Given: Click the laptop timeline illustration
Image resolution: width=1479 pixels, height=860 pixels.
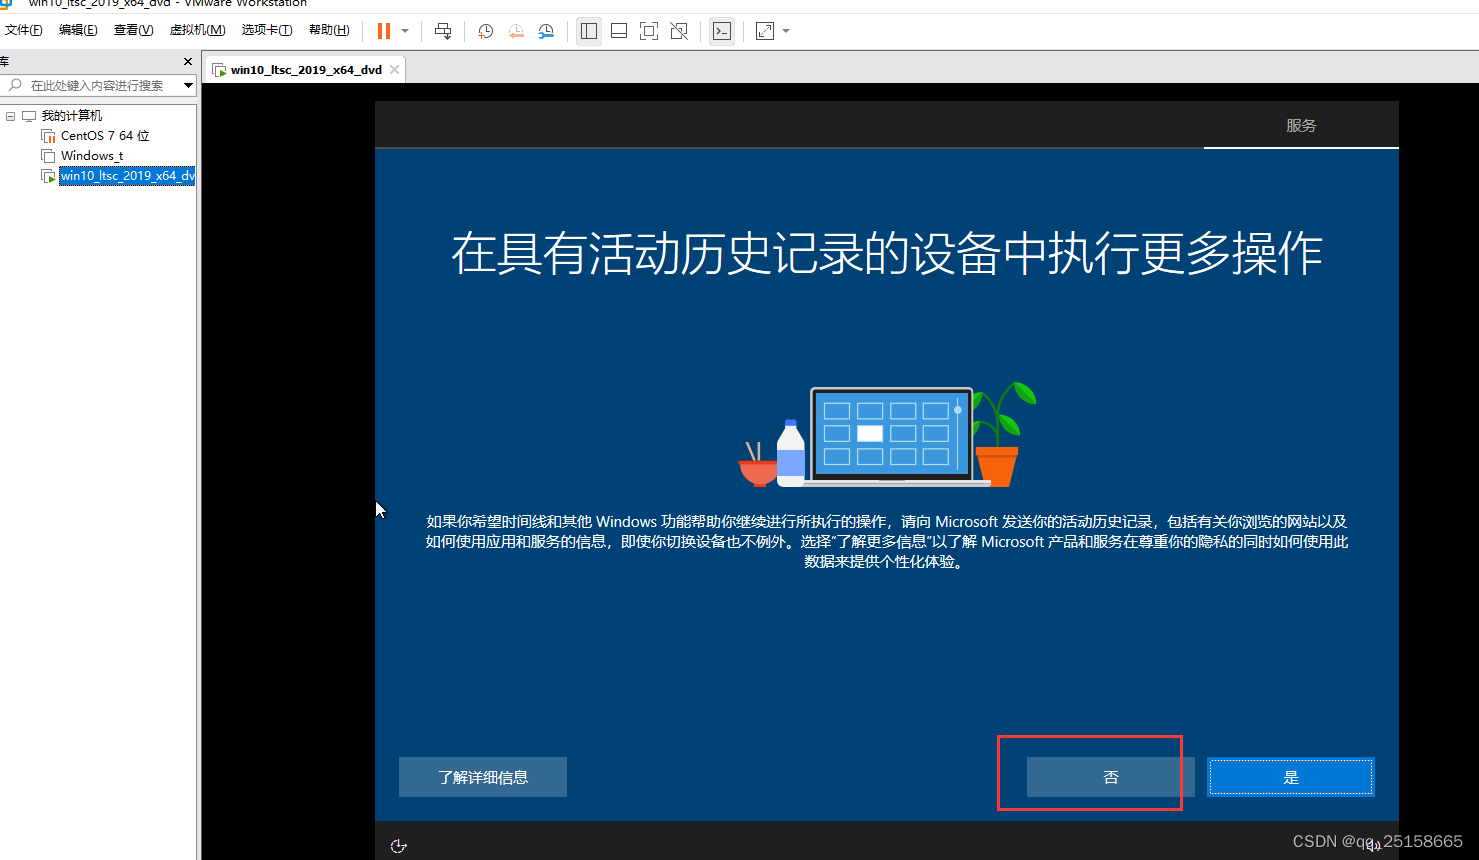Looking at the screenshot, I should (889, 435).
